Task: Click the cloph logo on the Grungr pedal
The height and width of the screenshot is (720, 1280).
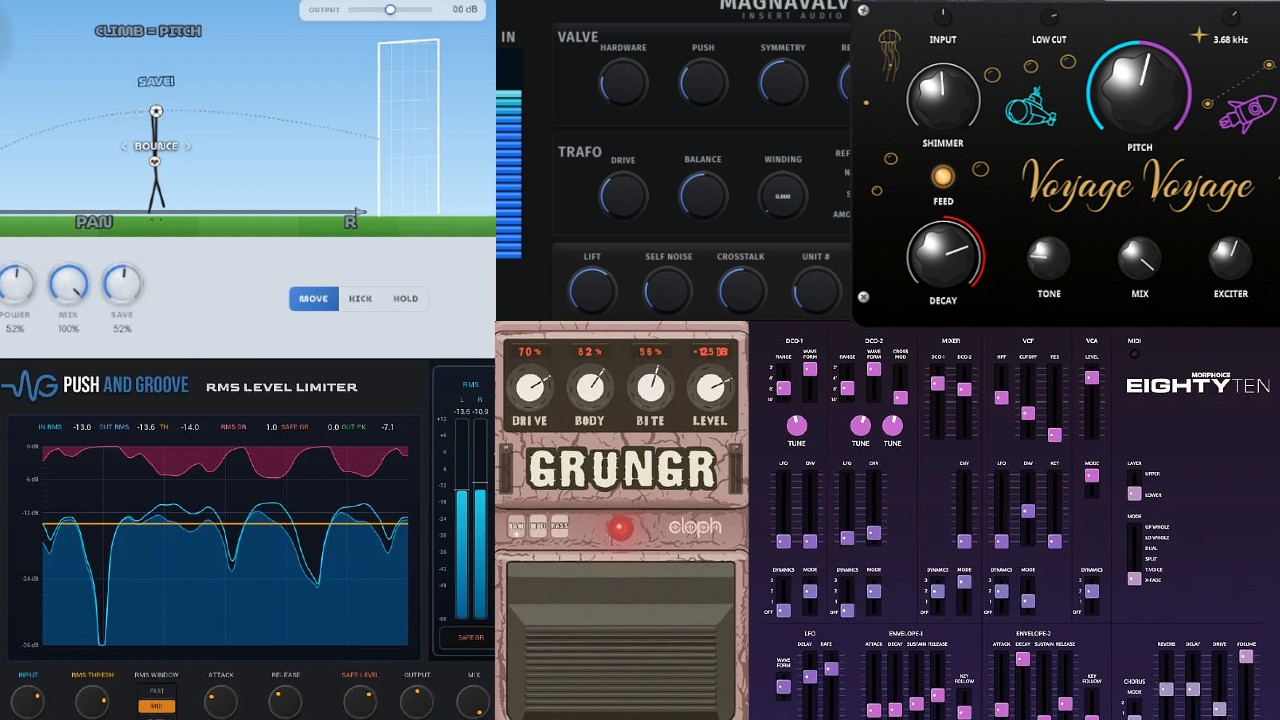Action: pos(694,527)
